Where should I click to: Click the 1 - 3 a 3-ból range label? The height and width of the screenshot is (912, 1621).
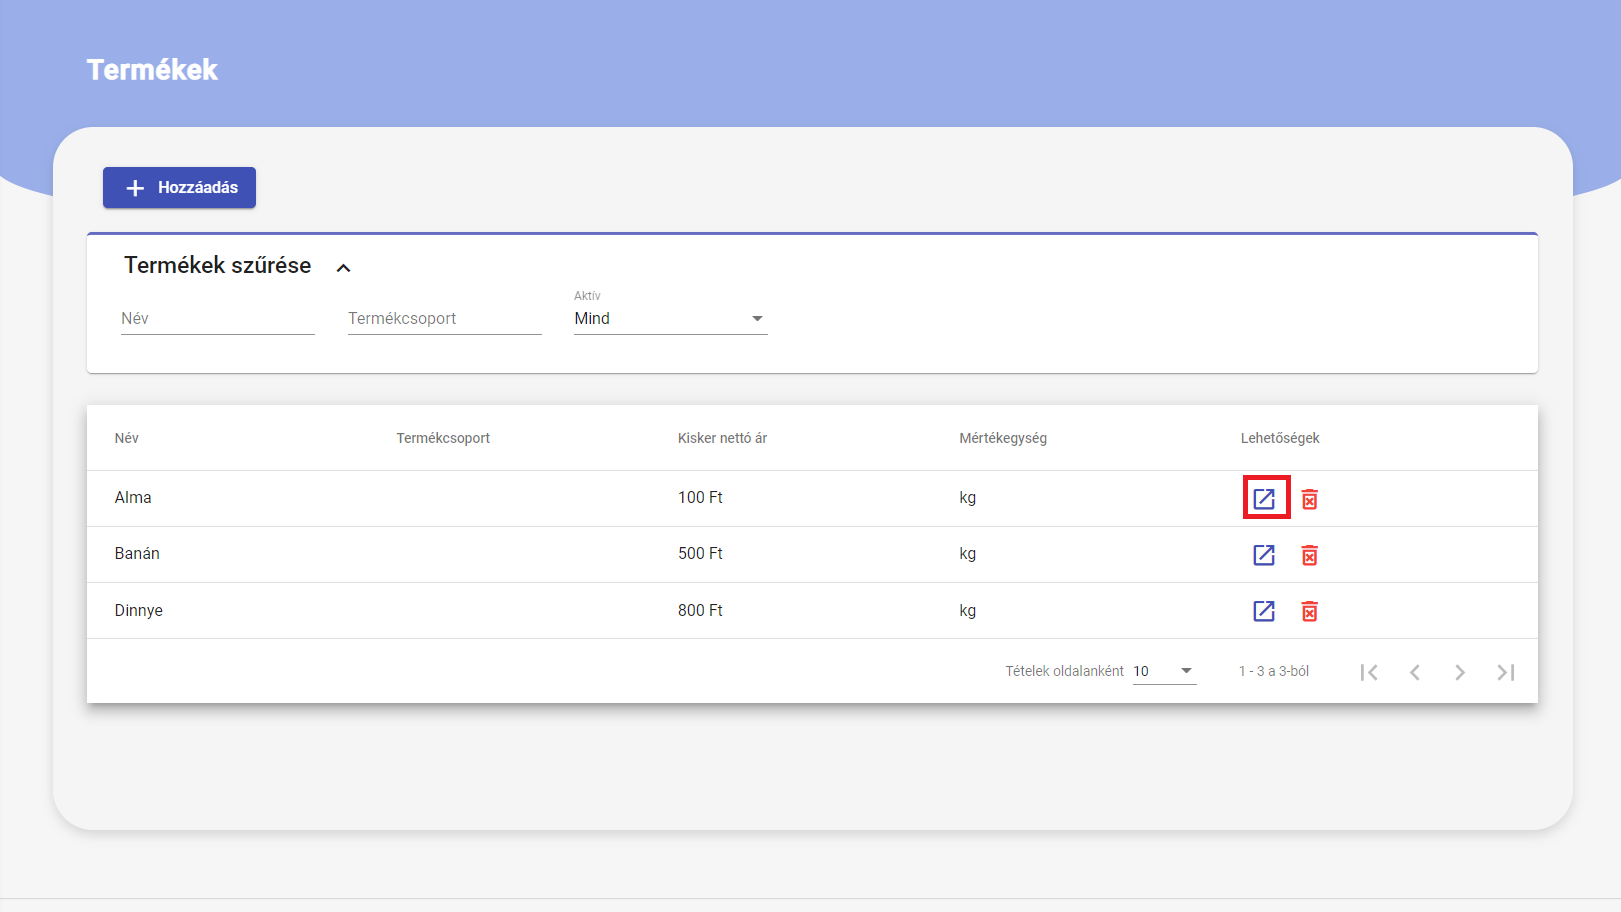coord(1274,671)
